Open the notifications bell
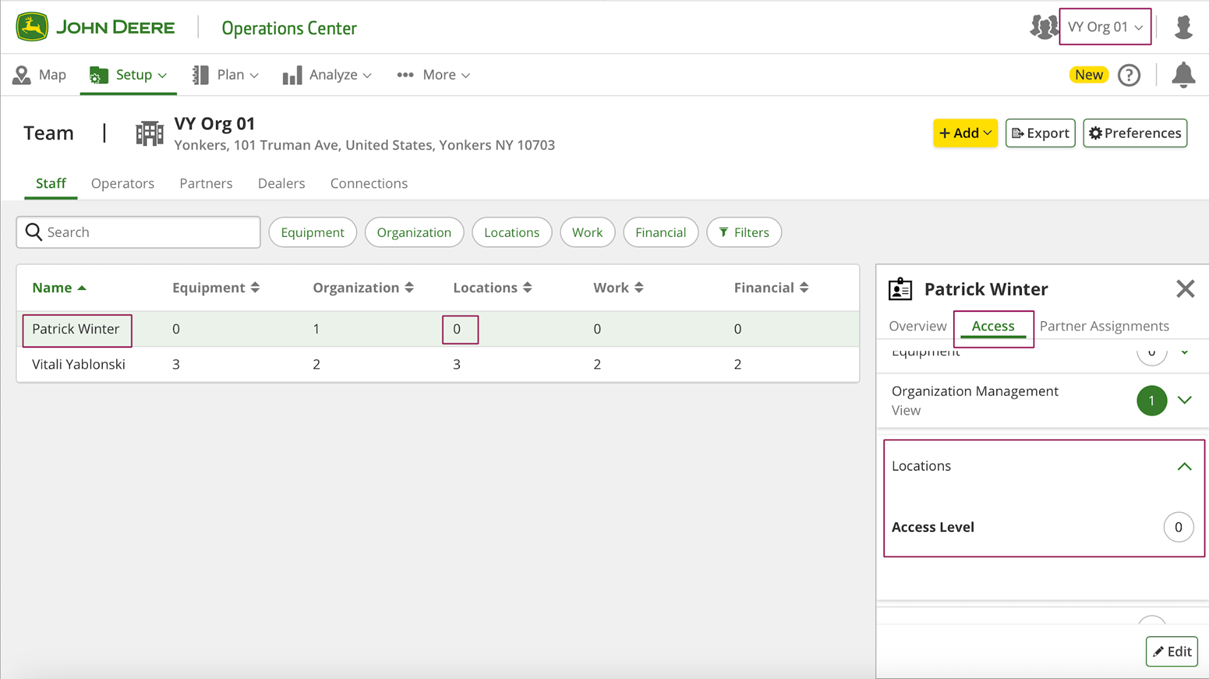This screenshot has width=1209, height=679. [1183, 75]
